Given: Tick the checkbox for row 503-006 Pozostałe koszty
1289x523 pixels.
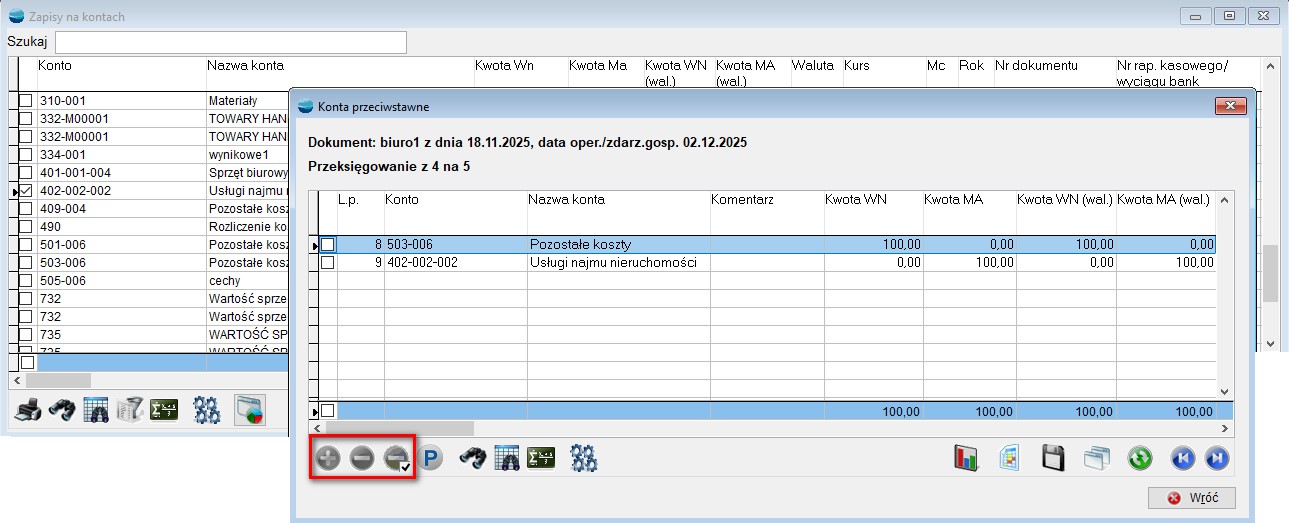Looking at the screenshot, I should coord(328,244).
